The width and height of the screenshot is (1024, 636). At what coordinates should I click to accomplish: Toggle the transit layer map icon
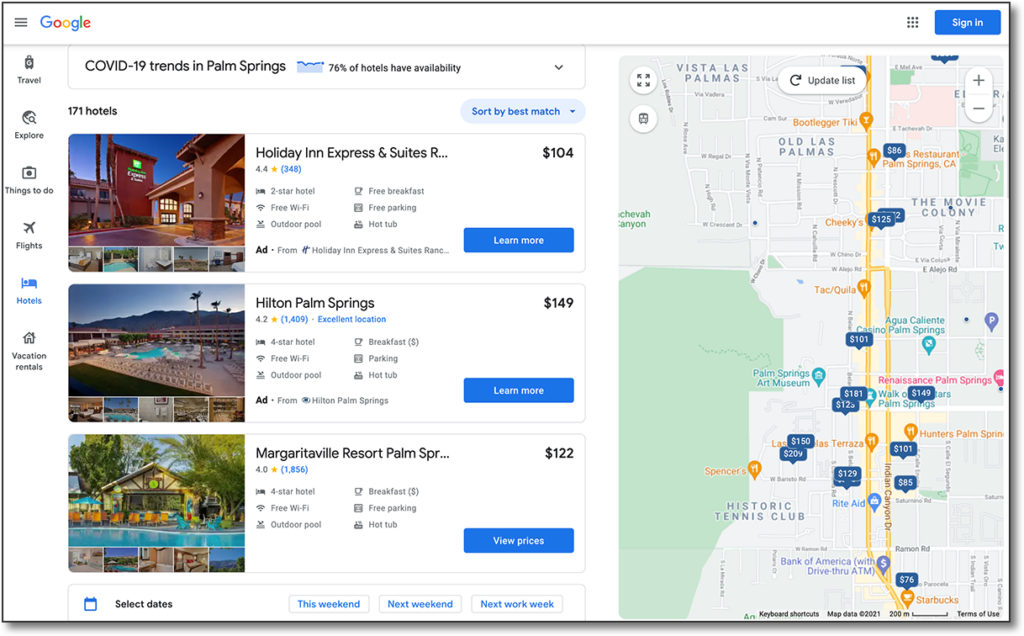tap(643, 119)
